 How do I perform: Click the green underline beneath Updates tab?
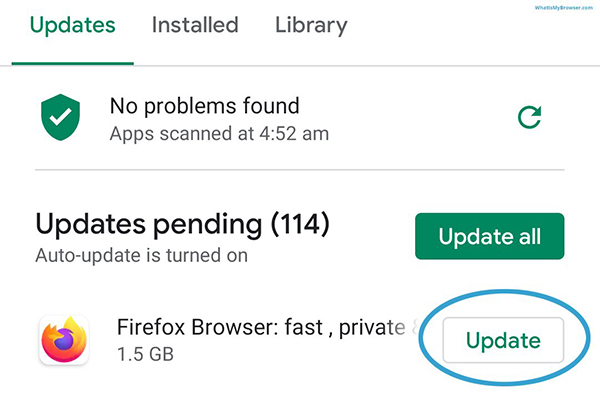pos(73,63)
